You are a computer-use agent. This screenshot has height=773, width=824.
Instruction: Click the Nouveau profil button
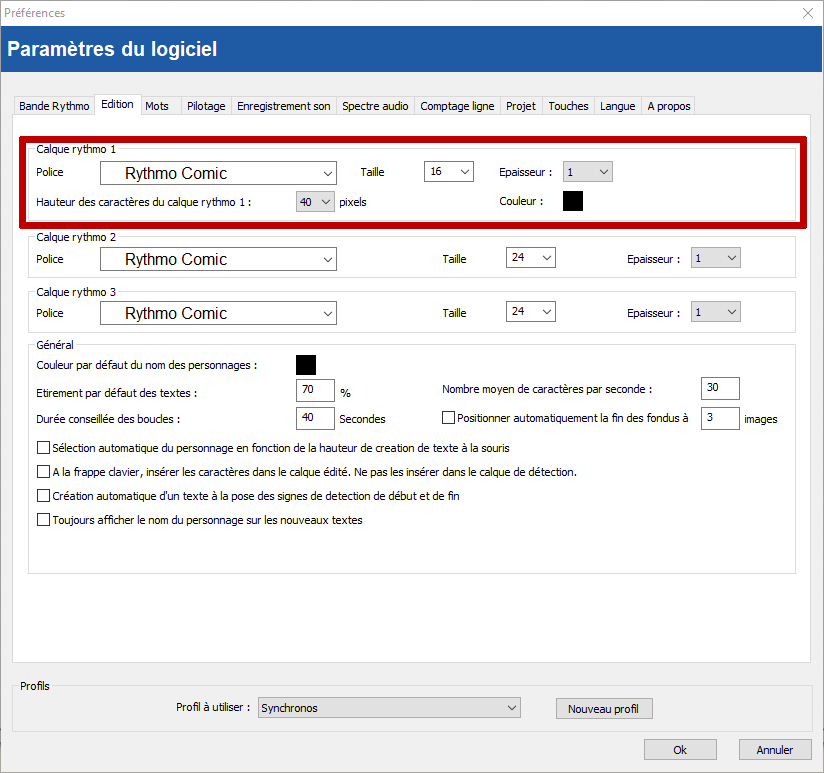pyautogui.click(x=603, y=709)
